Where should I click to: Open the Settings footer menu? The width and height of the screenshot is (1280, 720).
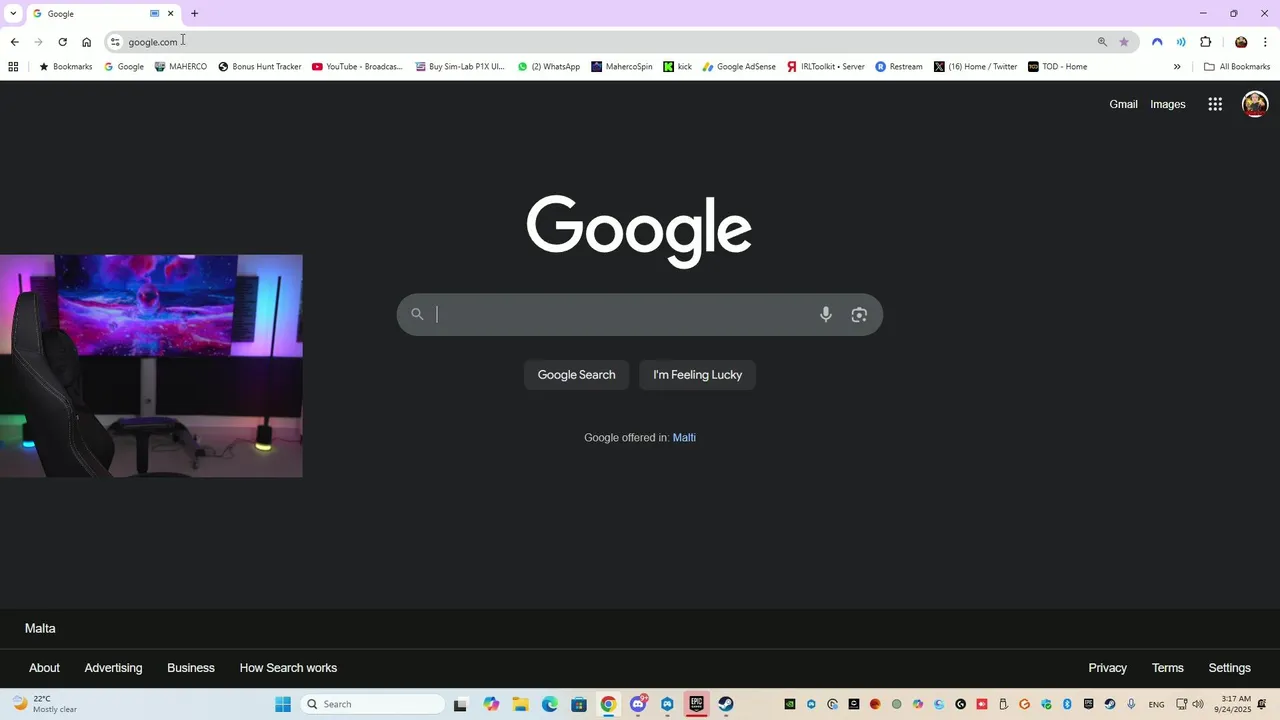1229,668
